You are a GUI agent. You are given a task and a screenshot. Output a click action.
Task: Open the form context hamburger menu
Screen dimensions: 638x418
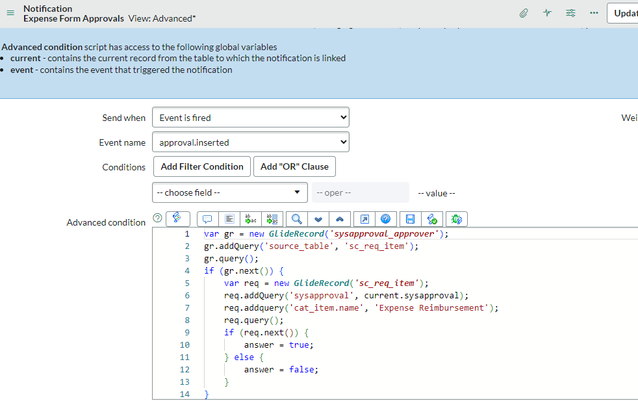[11, 13]
